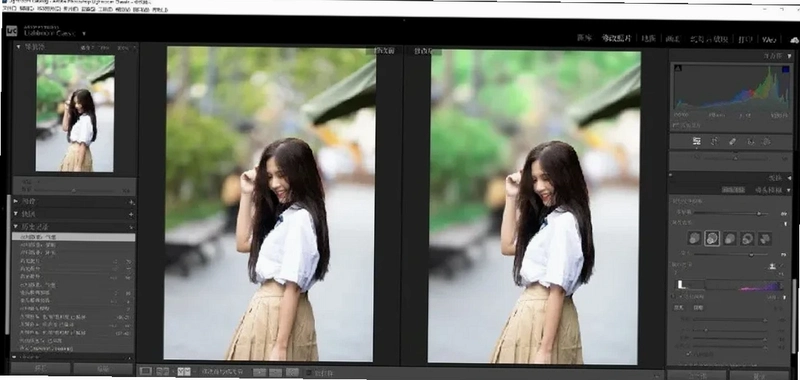
Task: Open Before/After layout dropdown arrow in toolbar
Action: [x=193, y=372]
